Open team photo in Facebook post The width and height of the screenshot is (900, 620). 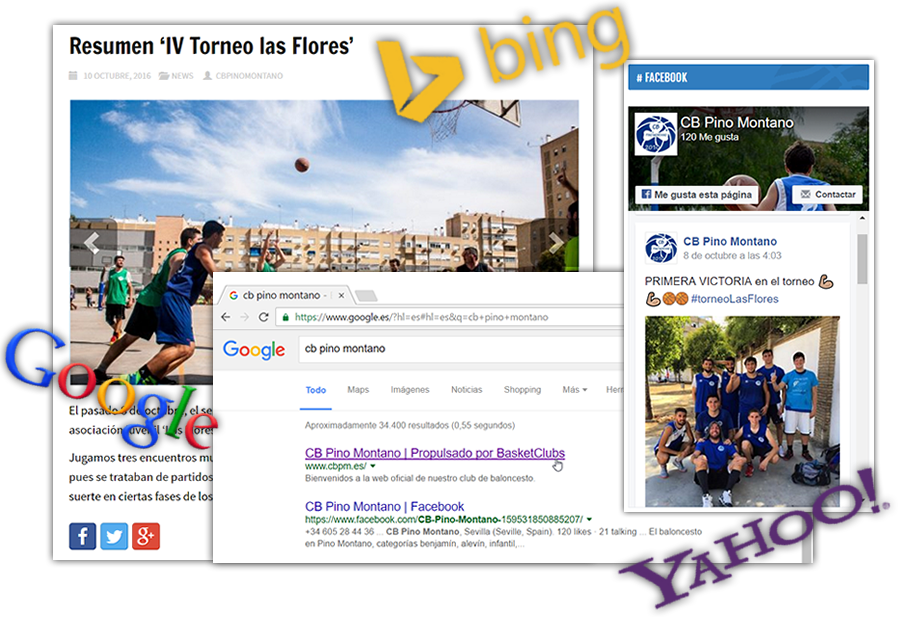pyautogui.click(x=742, y=411)
